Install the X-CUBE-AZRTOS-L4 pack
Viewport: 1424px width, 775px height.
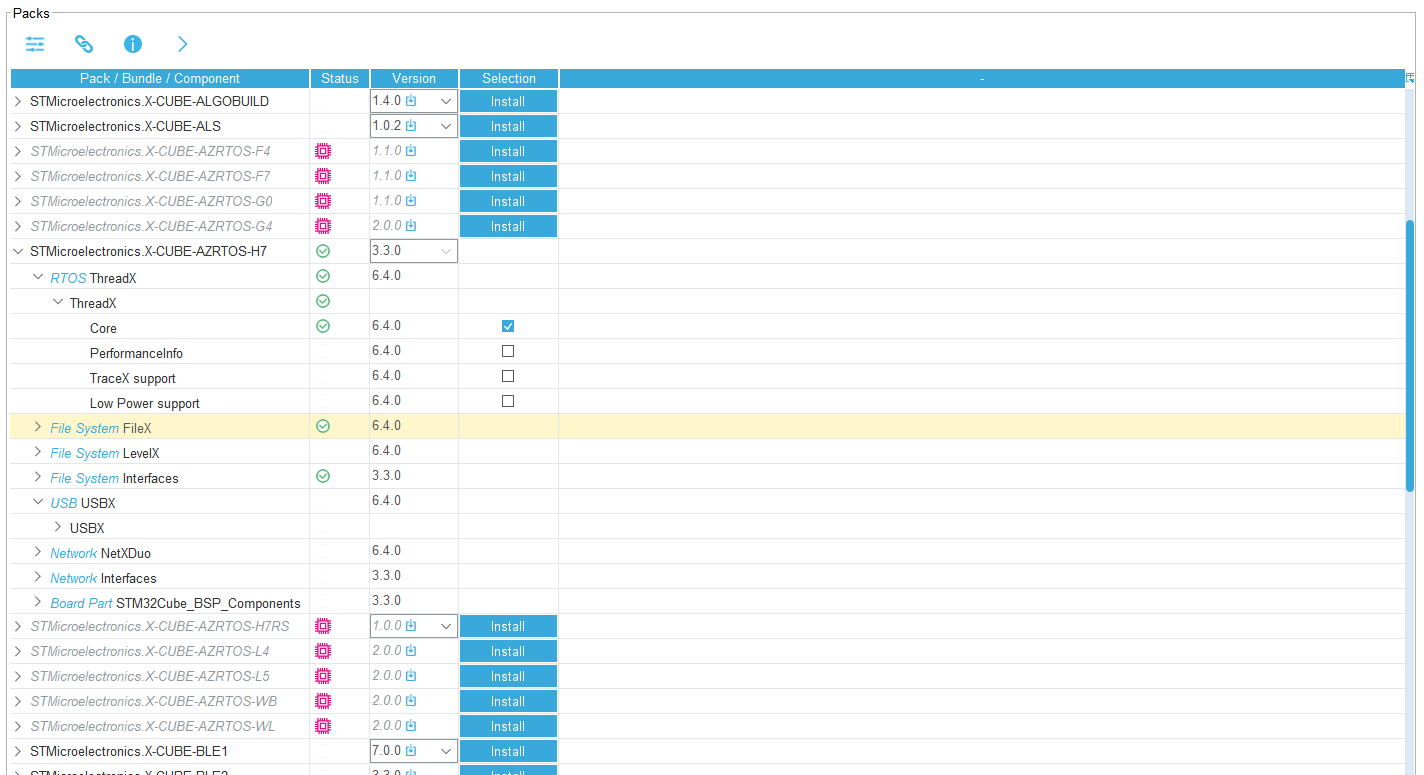point(508,651)
